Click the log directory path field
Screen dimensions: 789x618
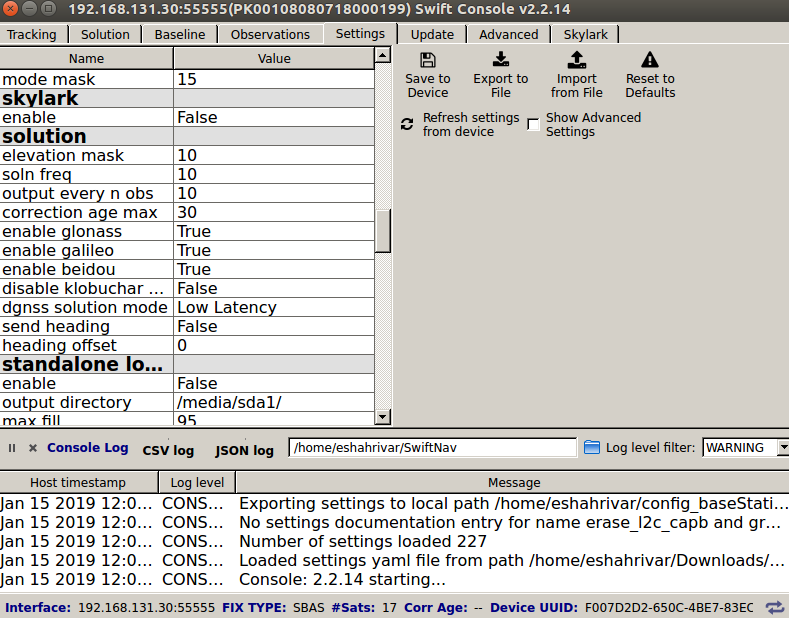(x=432, y=448)
